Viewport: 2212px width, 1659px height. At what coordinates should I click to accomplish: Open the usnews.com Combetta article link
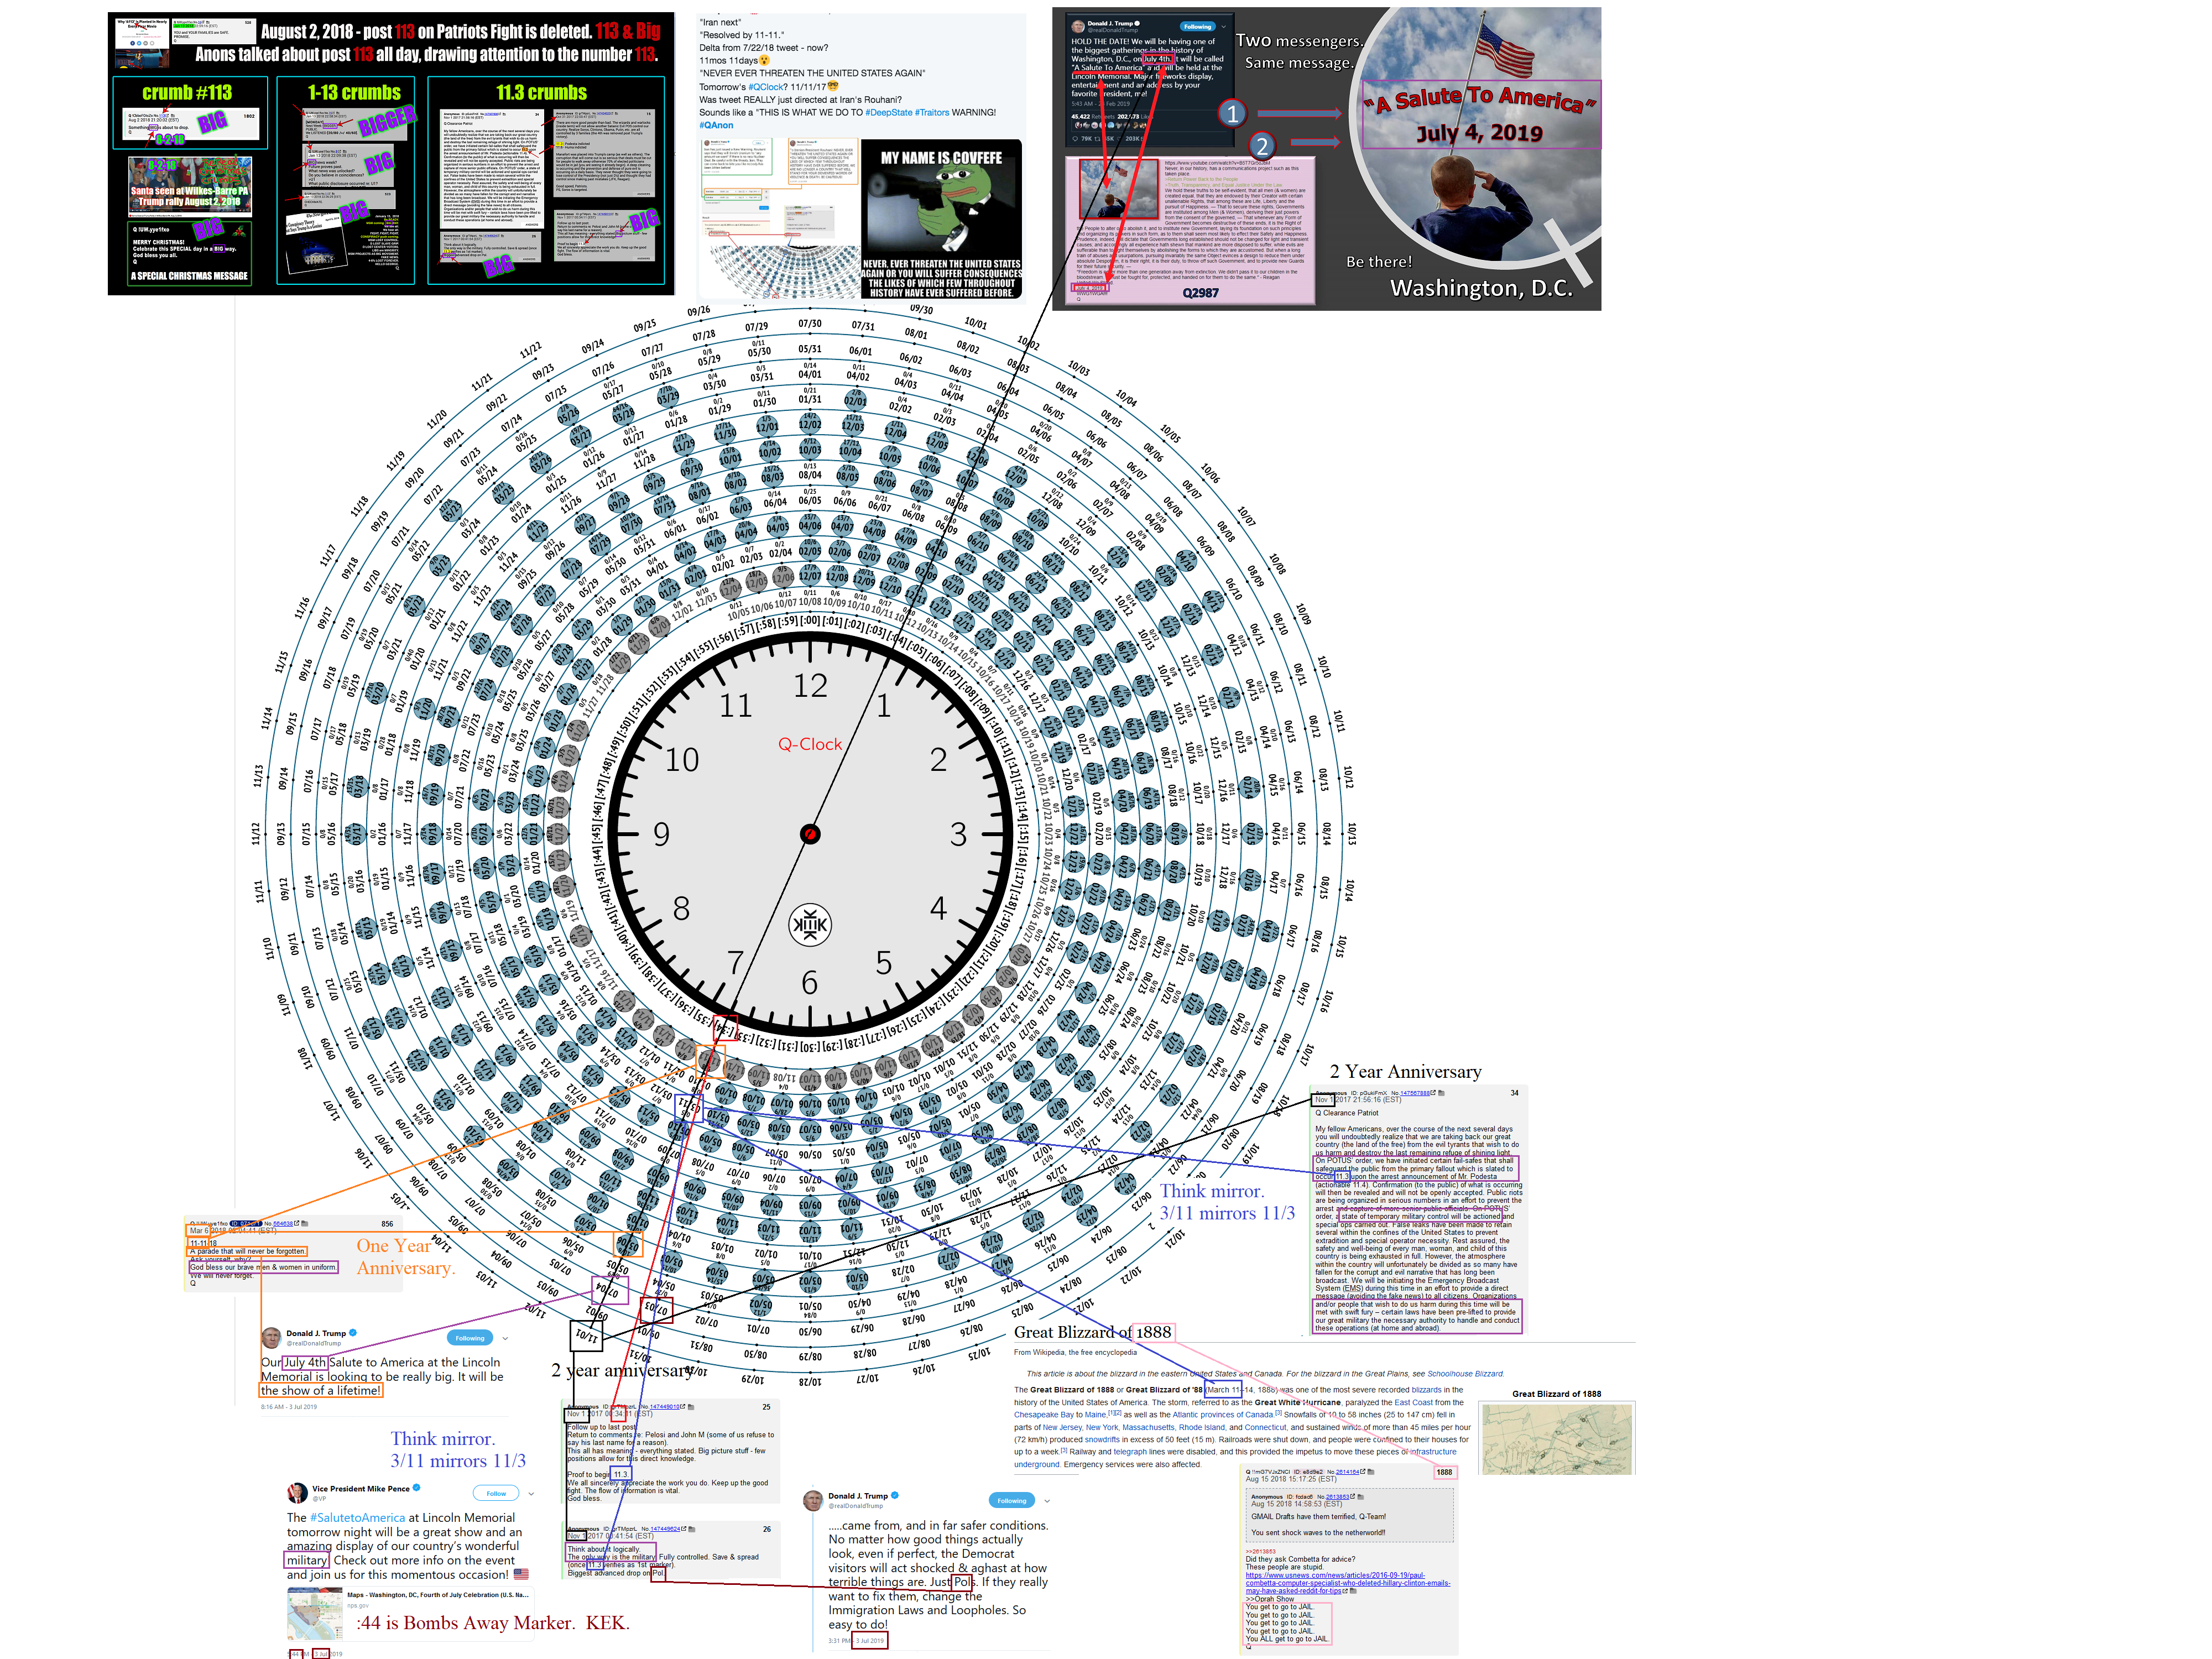1347,1582
